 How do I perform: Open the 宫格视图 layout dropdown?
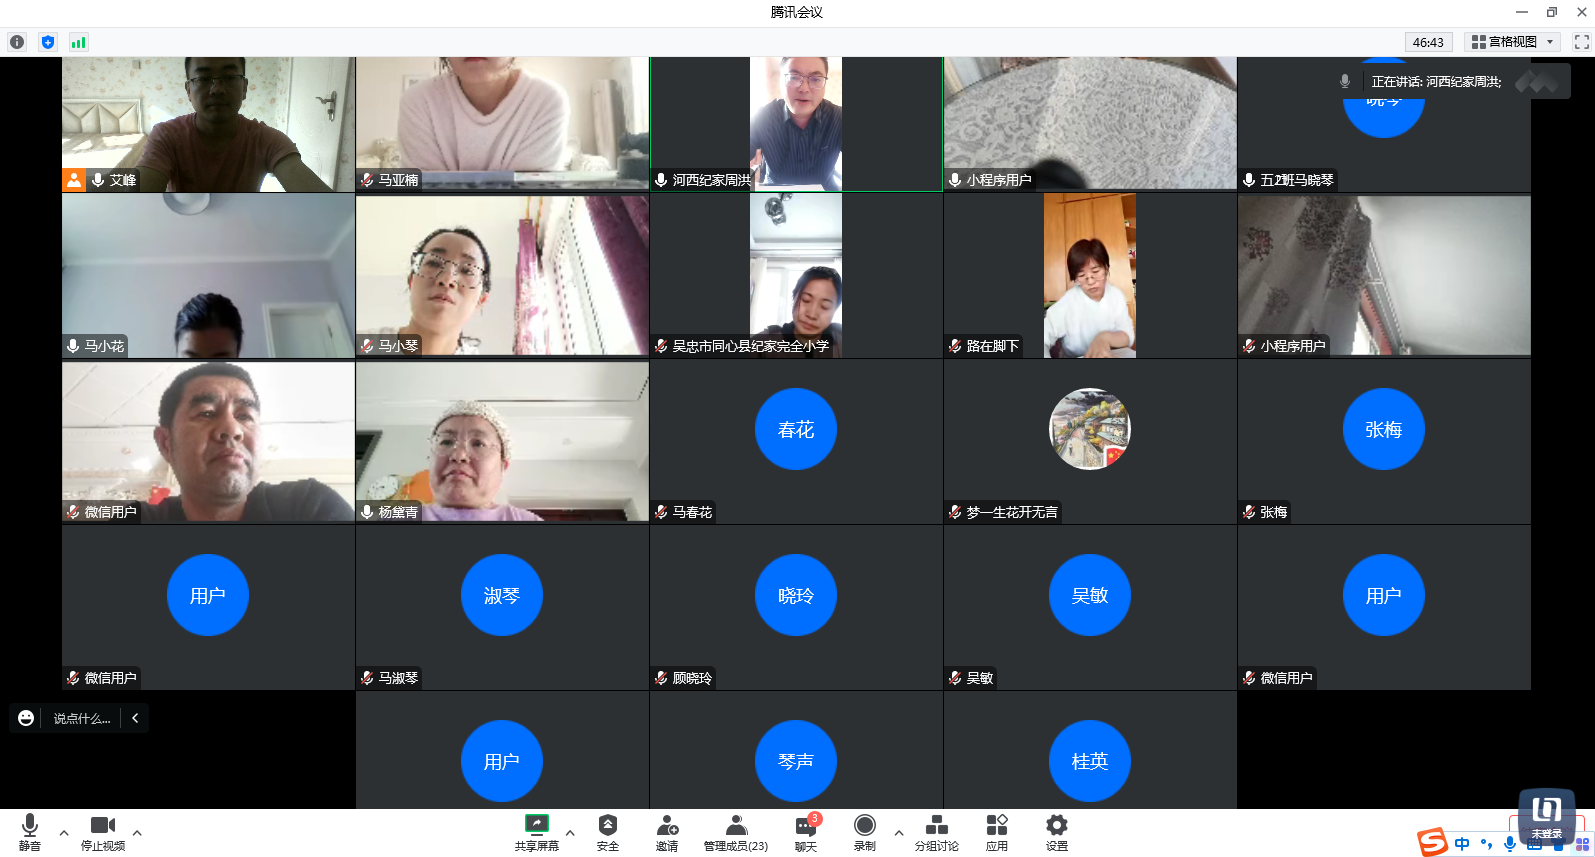click(1513, 42)
